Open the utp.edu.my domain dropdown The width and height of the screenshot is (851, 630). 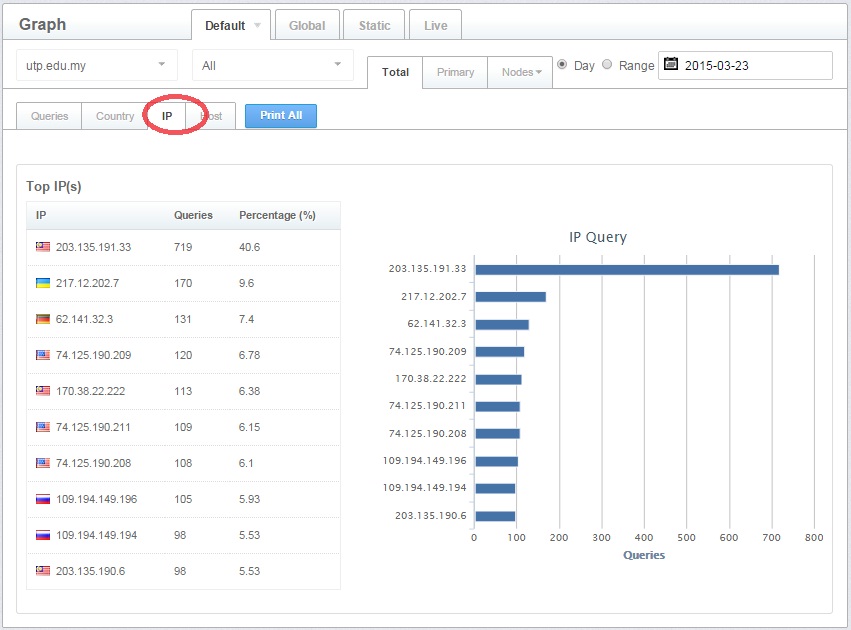click(x=97, y=65)
